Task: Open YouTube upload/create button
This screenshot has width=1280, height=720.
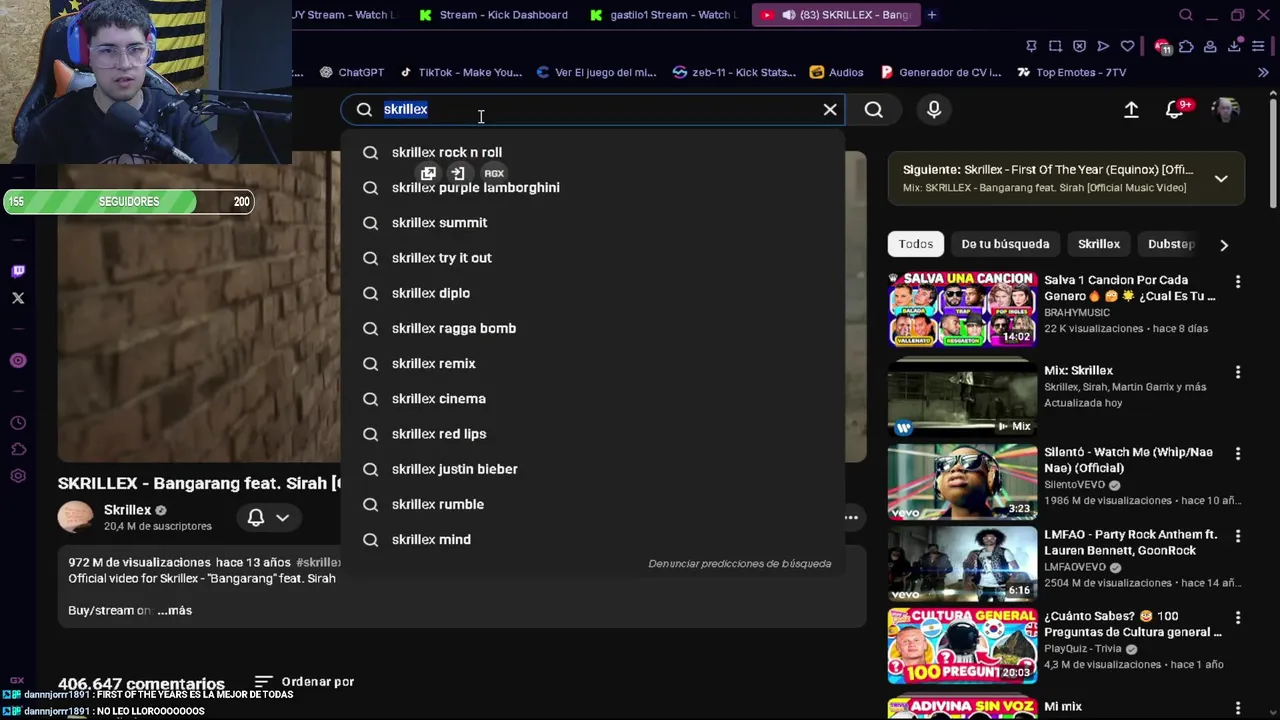Action: tap(1131, 110)
